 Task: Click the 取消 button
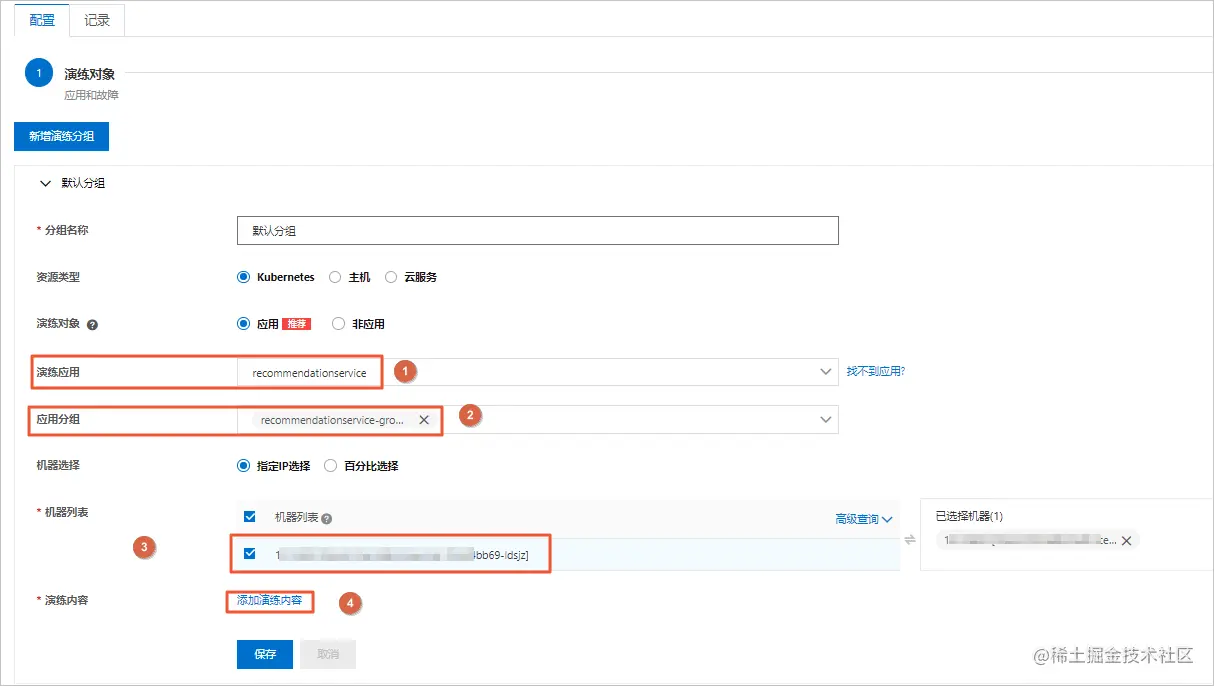tap(328, 654)
